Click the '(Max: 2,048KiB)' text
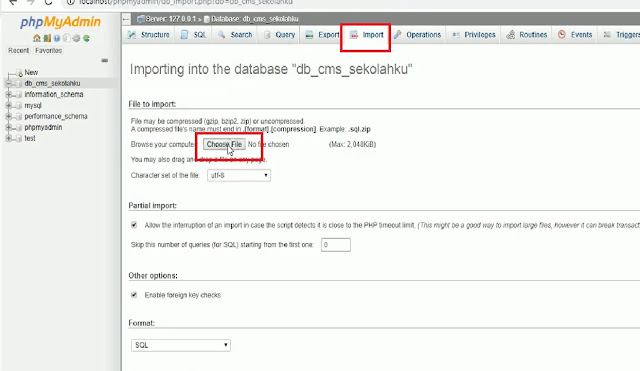Viewport: 640px width, 371px height. tap(352, 144)
